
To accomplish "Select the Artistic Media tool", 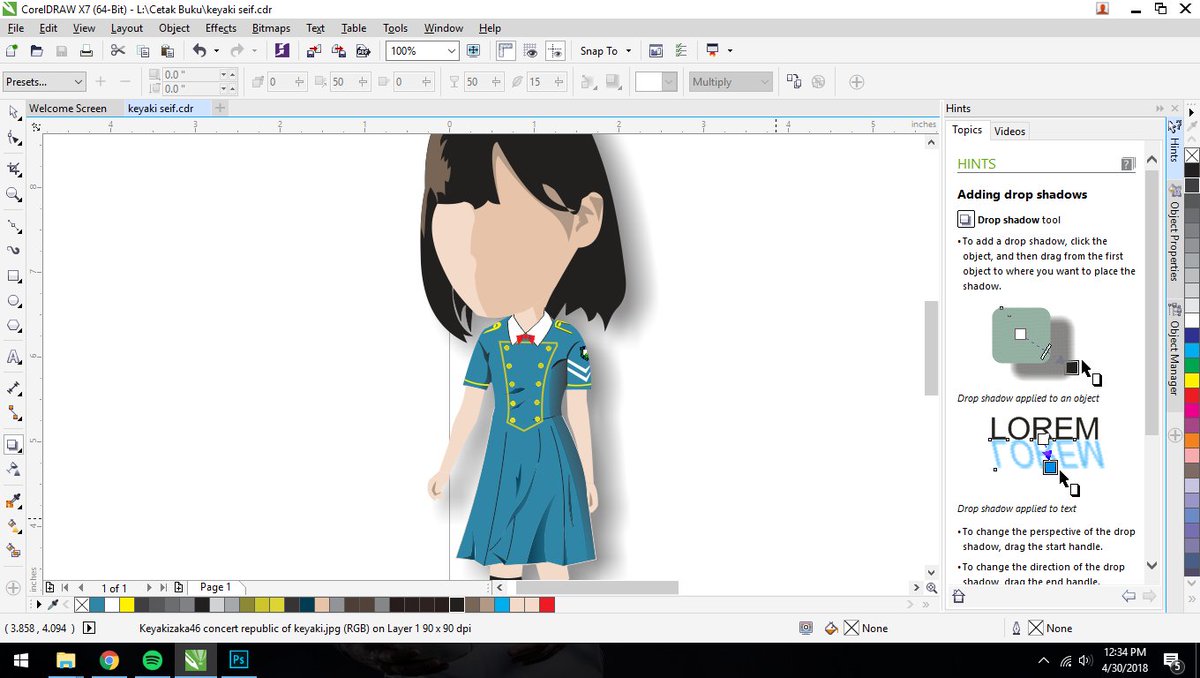I will [14, 250].
